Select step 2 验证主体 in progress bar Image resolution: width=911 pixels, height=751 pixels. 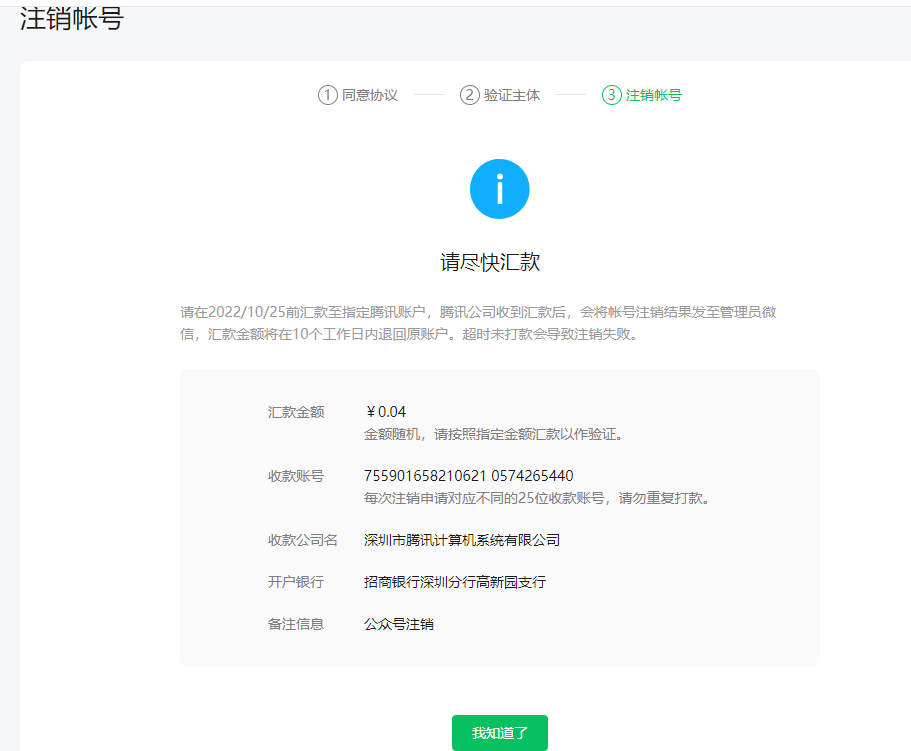(x=500, y=95)
